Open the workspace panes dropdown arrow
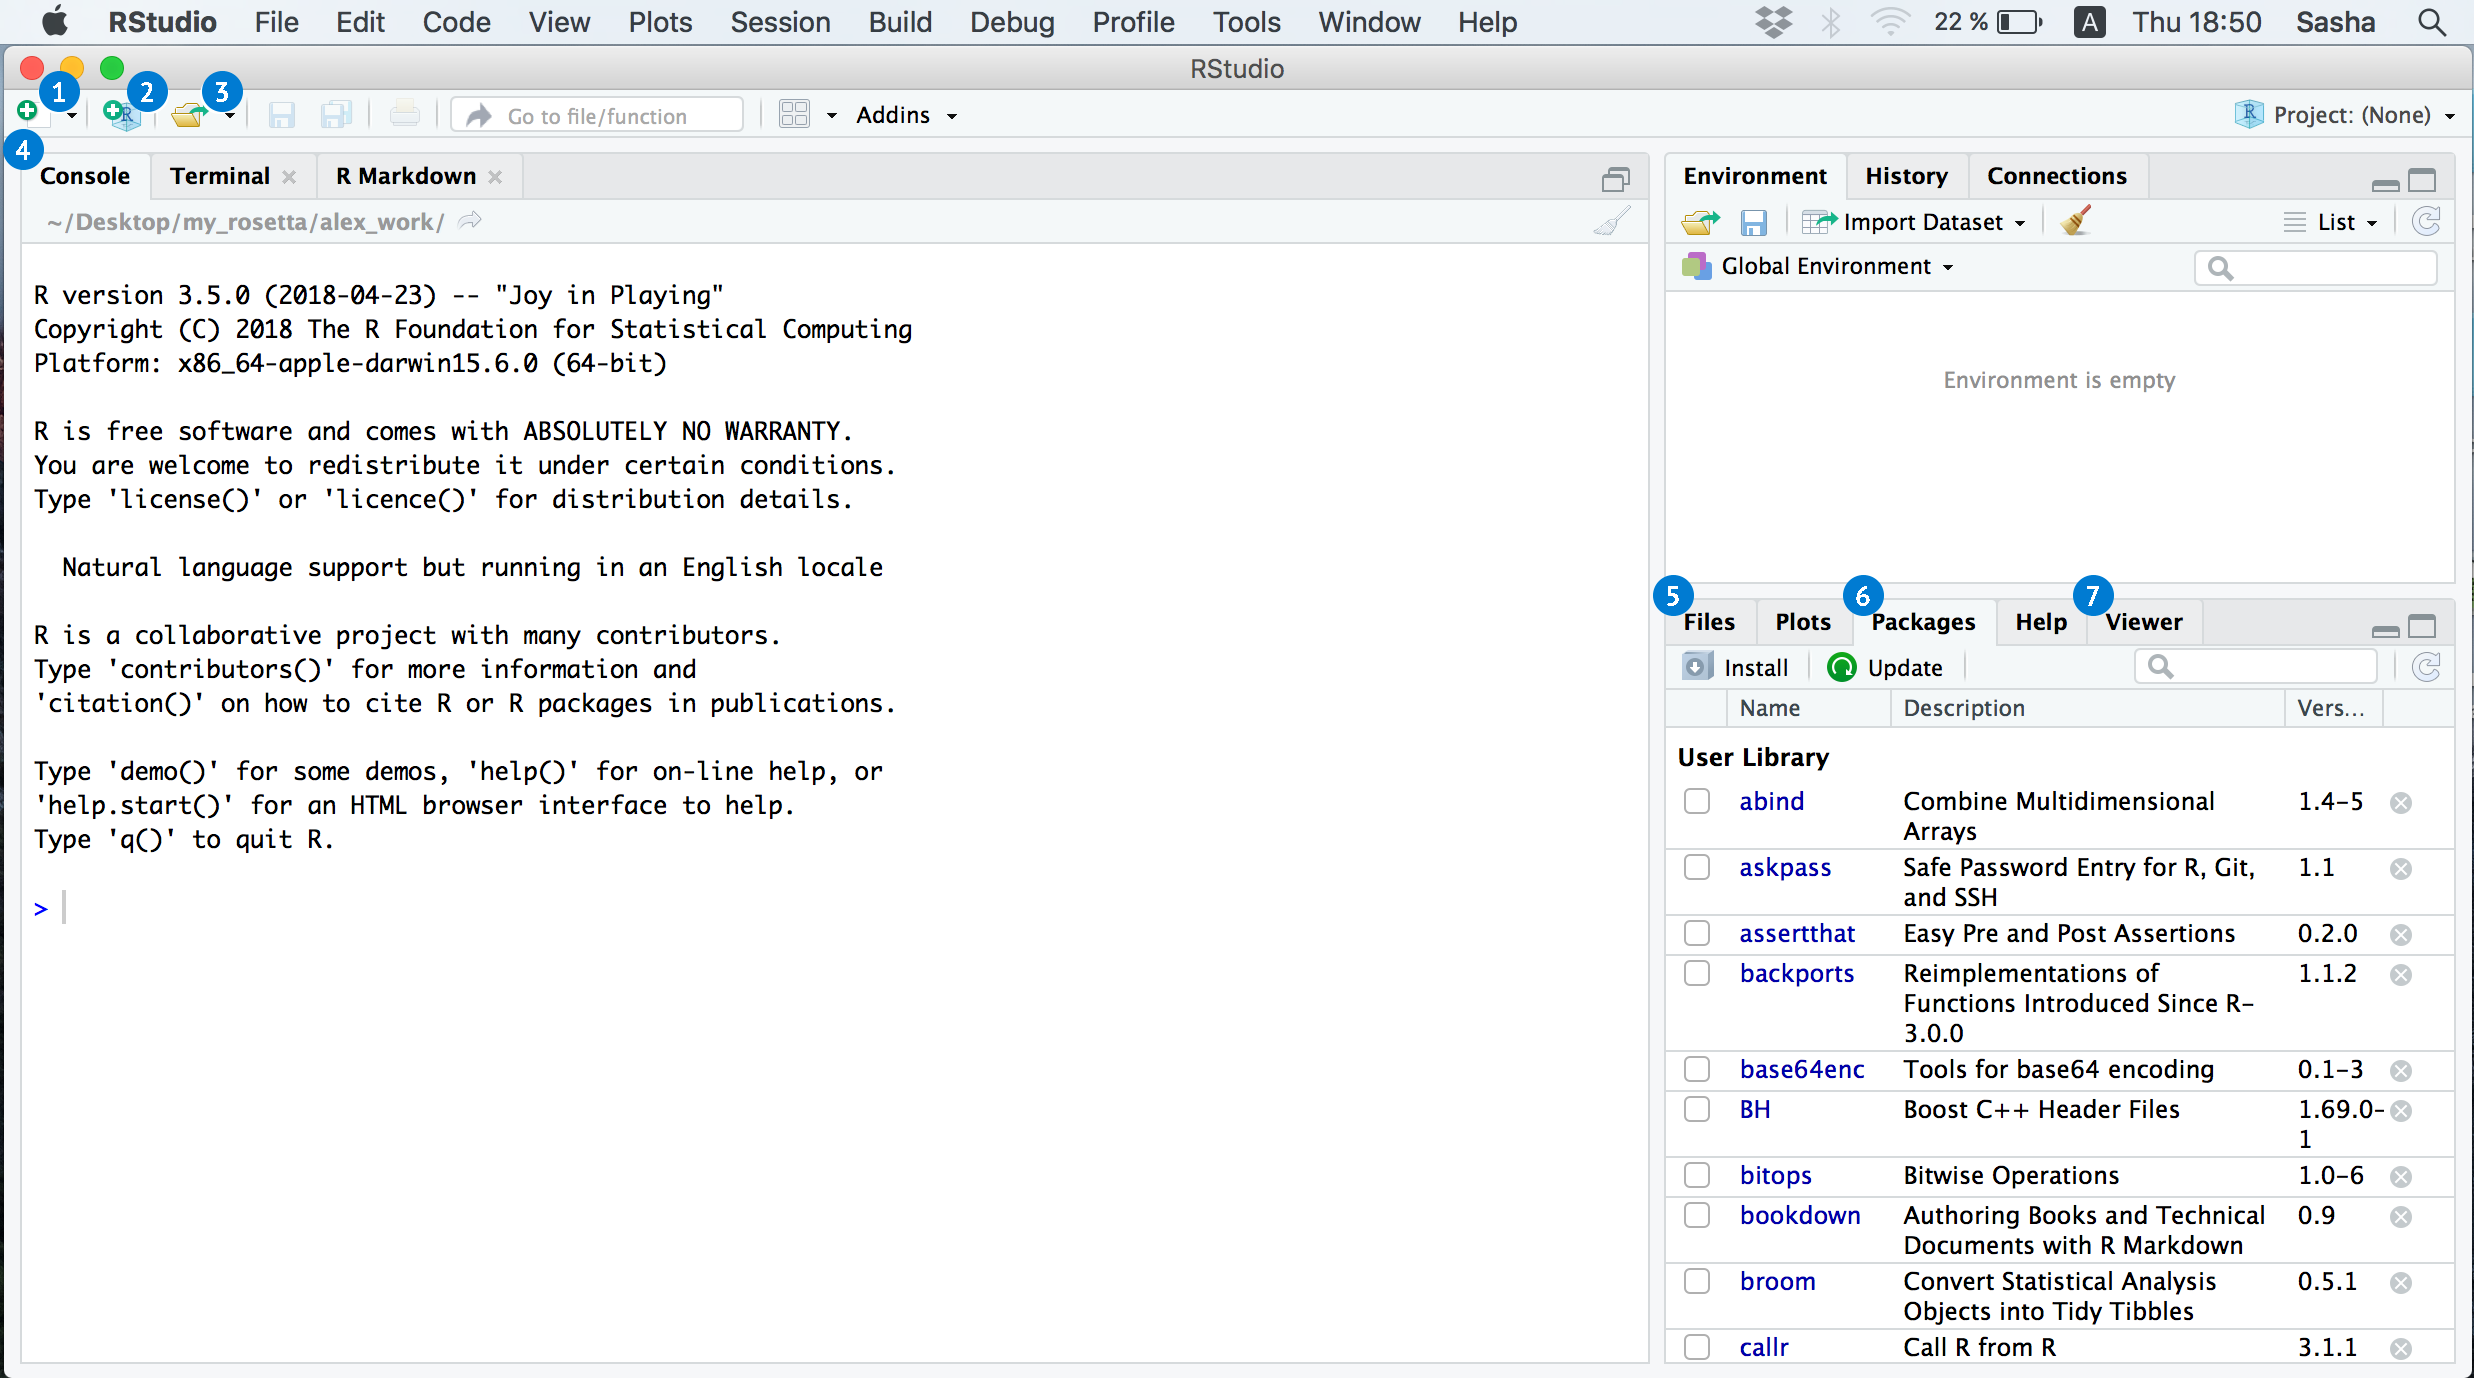 831,116
